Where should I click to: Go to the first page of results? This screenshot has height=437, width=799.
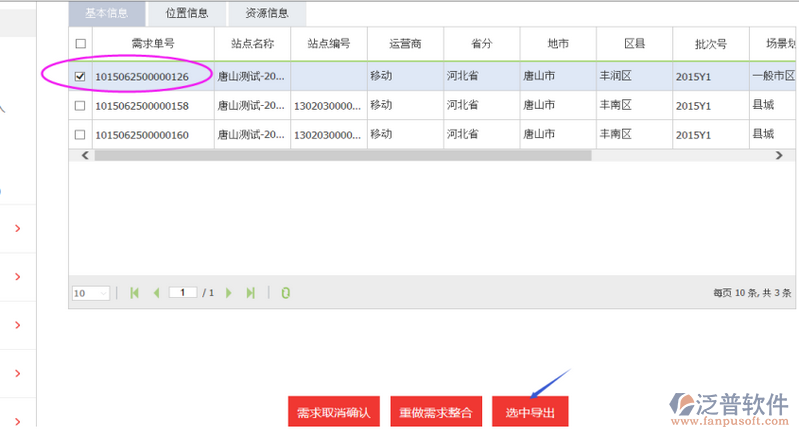(x=134, y=293)
